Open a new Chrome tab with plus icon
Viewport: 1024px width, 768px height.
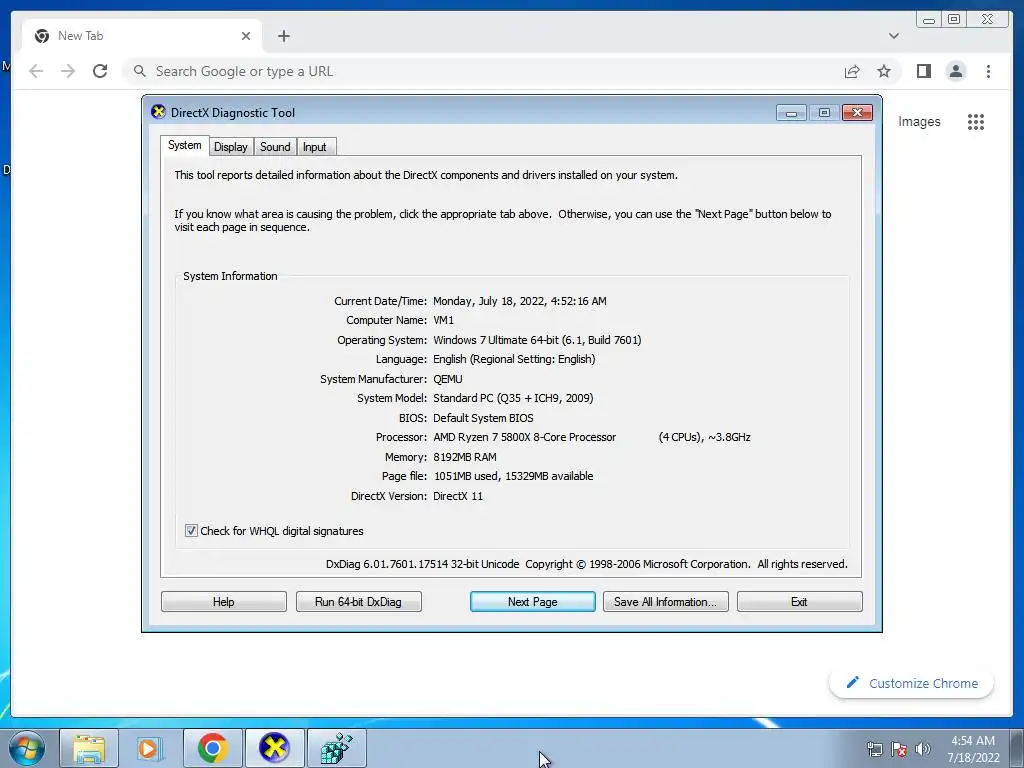283,36
